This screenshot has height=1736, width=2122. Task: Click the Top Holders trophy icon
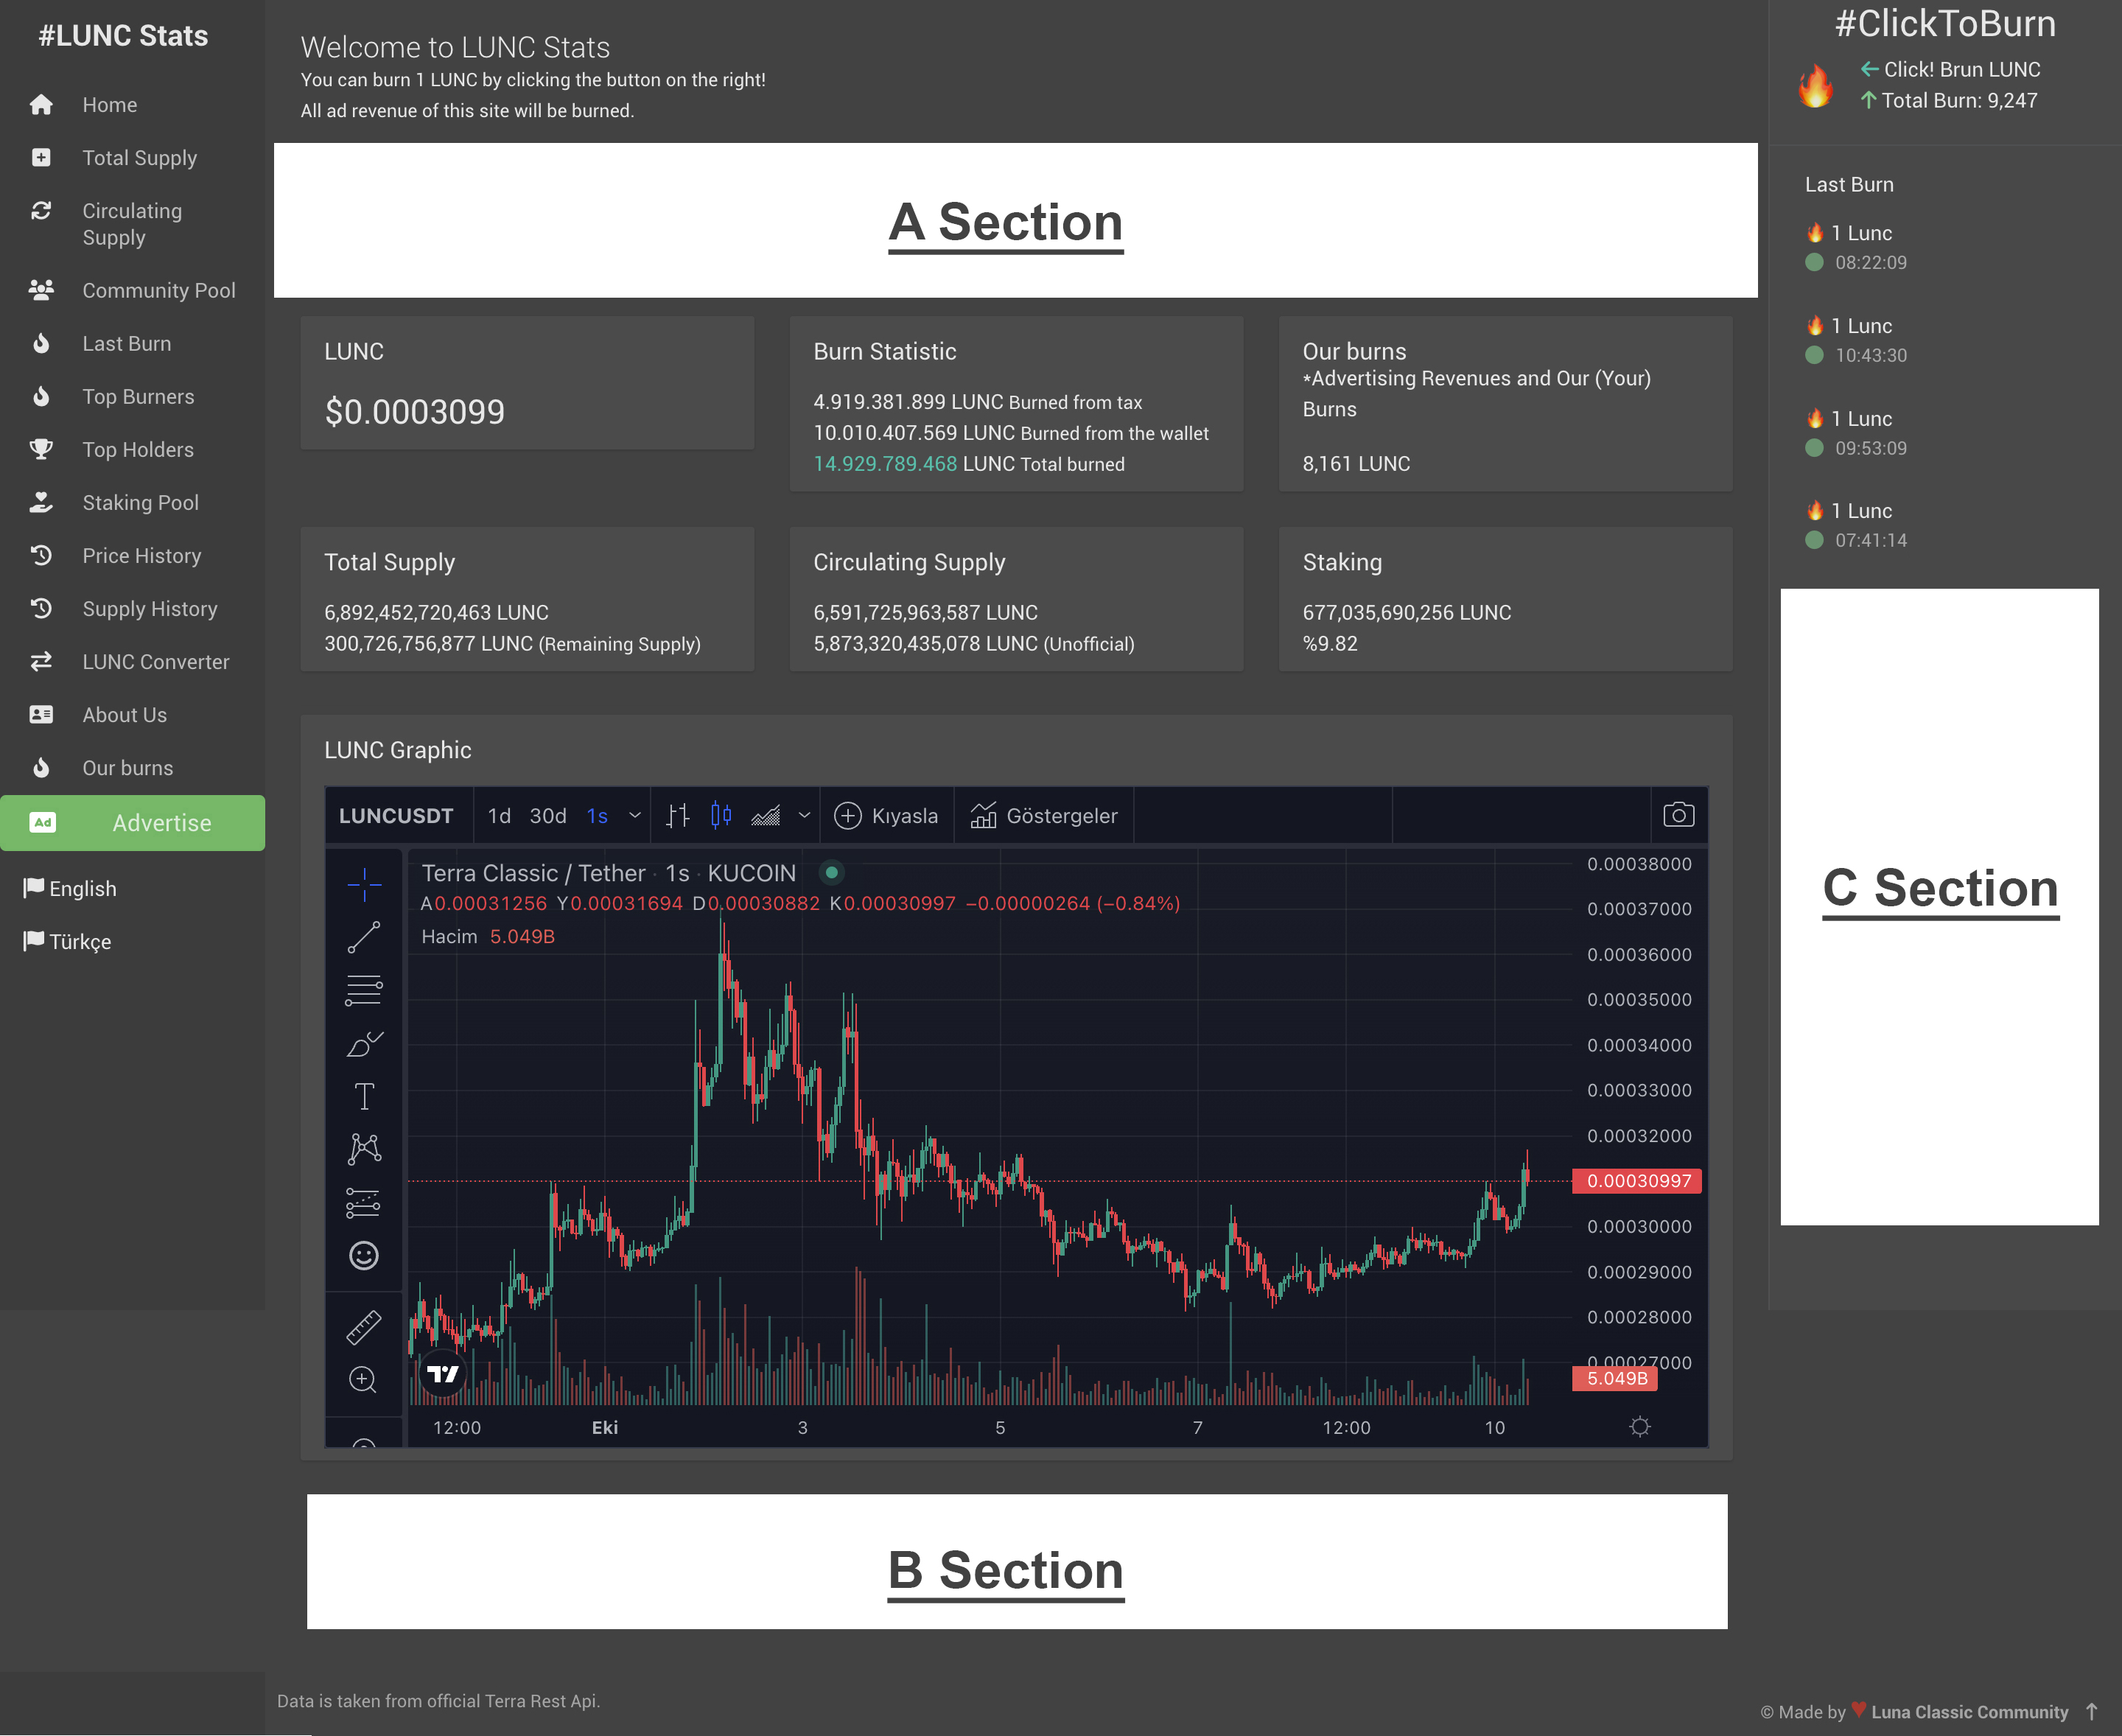(x=41, y=449)
